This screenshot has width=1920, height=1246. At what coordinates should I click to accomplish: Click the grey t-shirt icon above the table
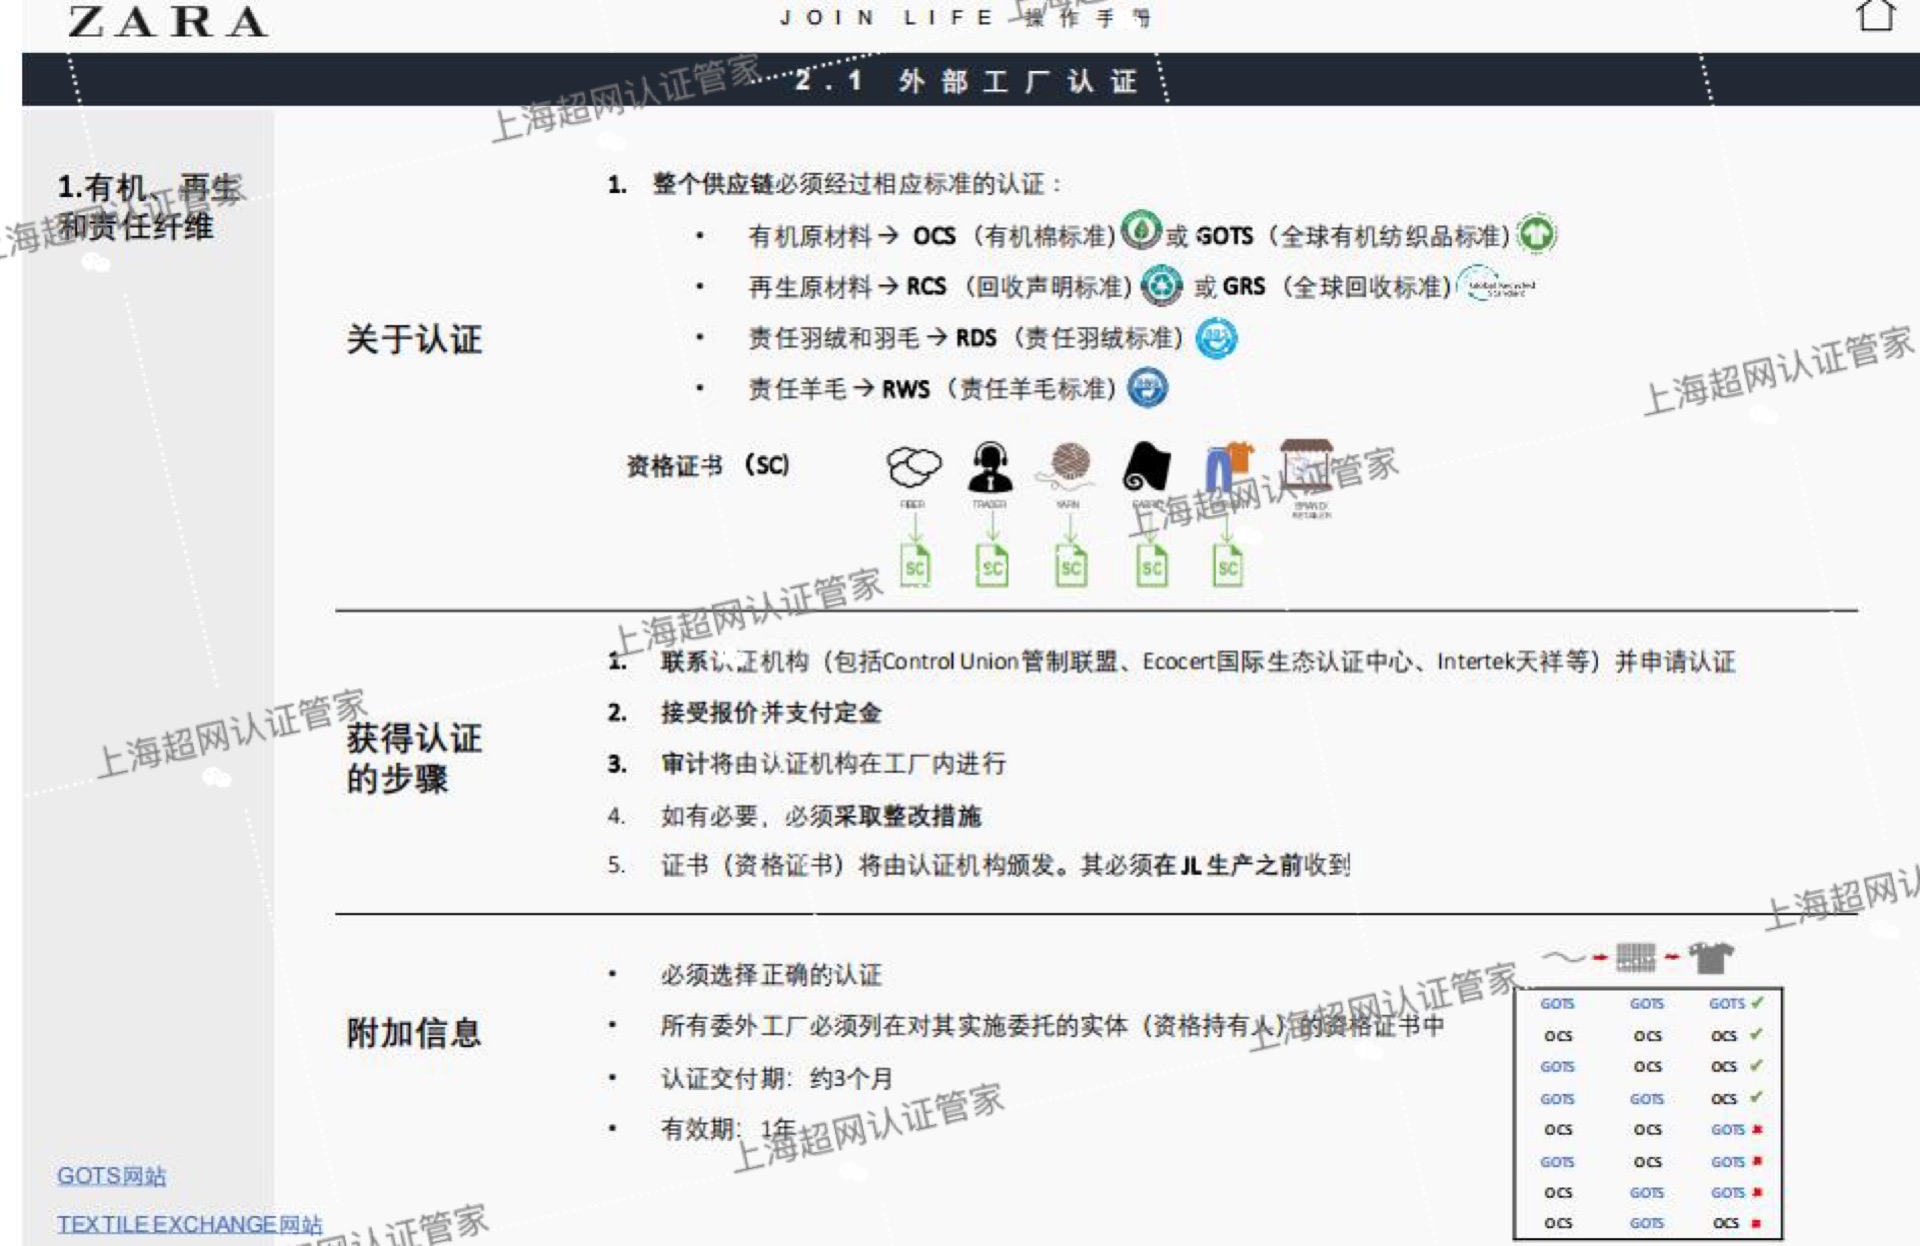1711,958
